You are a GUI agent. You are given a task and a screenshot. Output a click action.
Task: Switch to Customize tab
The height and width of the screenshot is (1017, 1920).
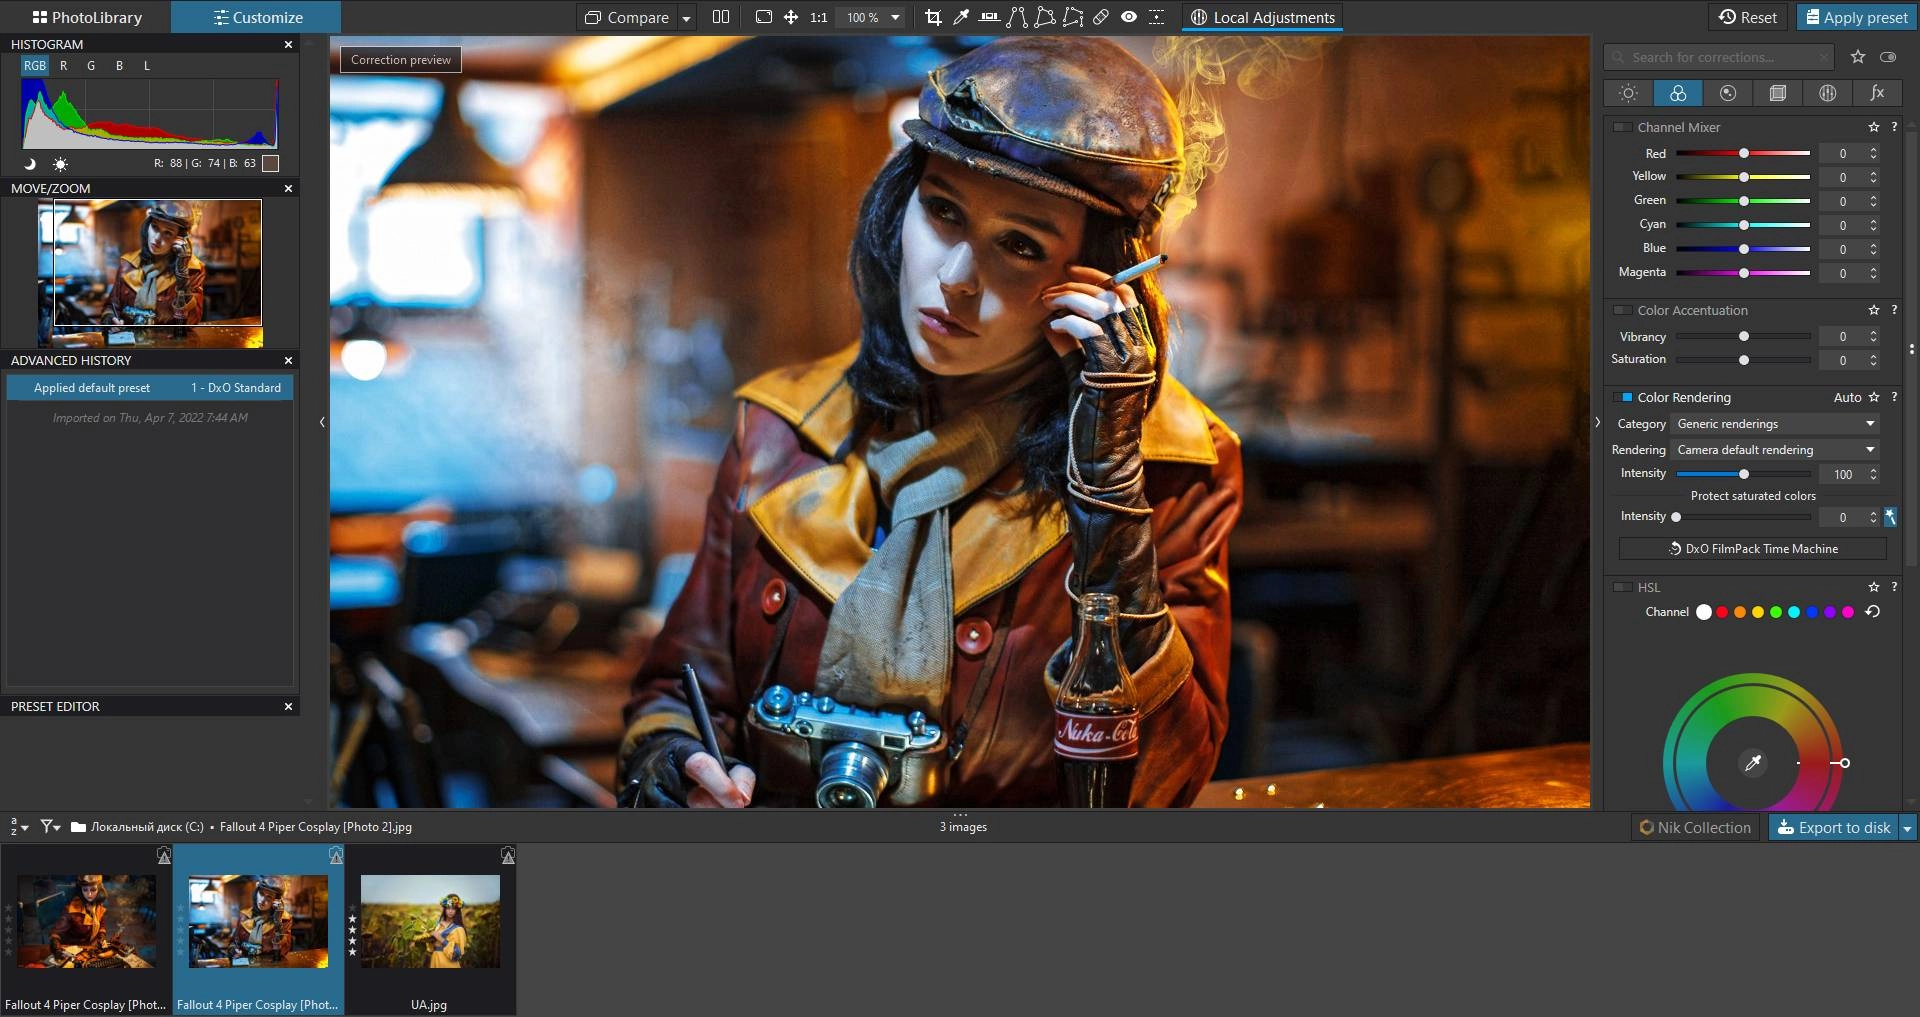[x=257, y=17]
